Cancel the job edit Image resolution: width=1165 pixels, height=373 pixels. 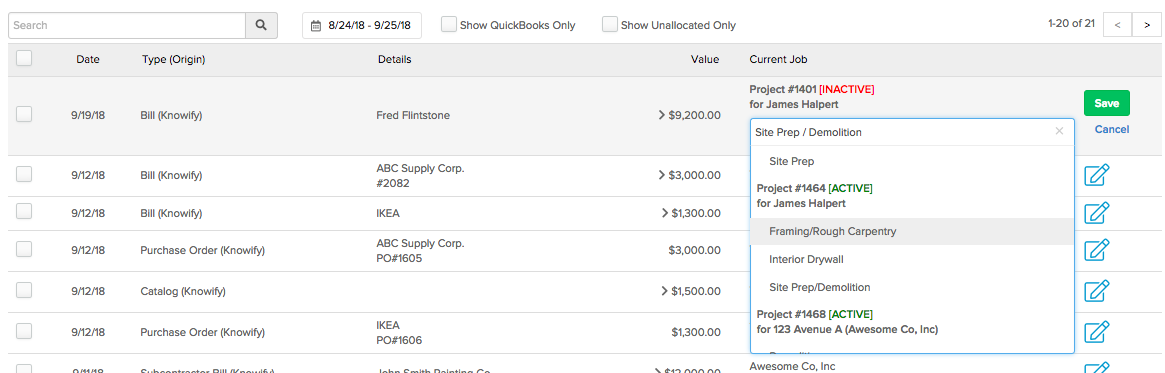(1112, 129)
